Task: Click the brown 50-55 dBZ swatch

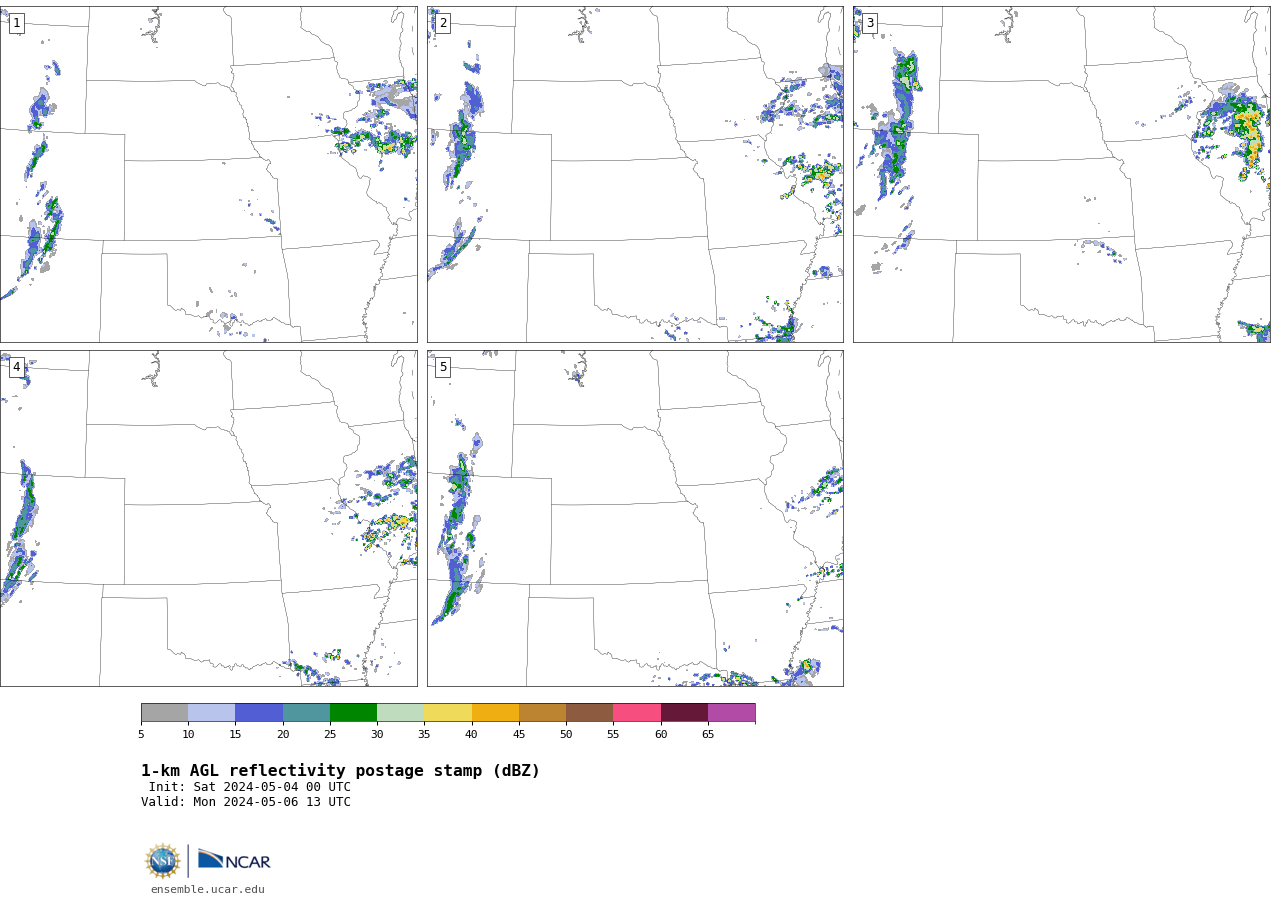Action: pos(589,713)
